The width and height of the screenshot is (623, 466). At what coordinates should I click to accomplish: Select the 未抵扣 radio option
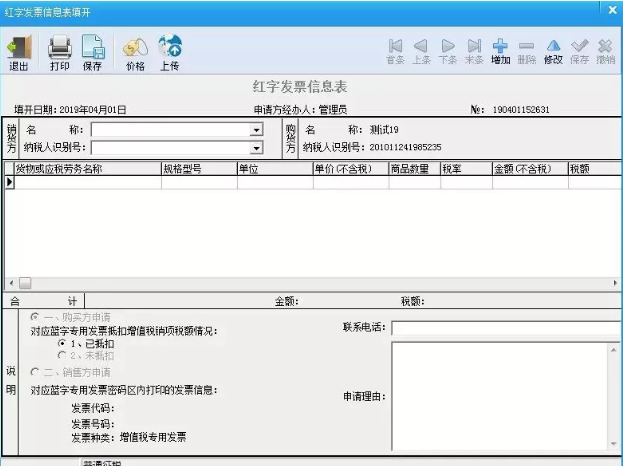click(63, 355)
